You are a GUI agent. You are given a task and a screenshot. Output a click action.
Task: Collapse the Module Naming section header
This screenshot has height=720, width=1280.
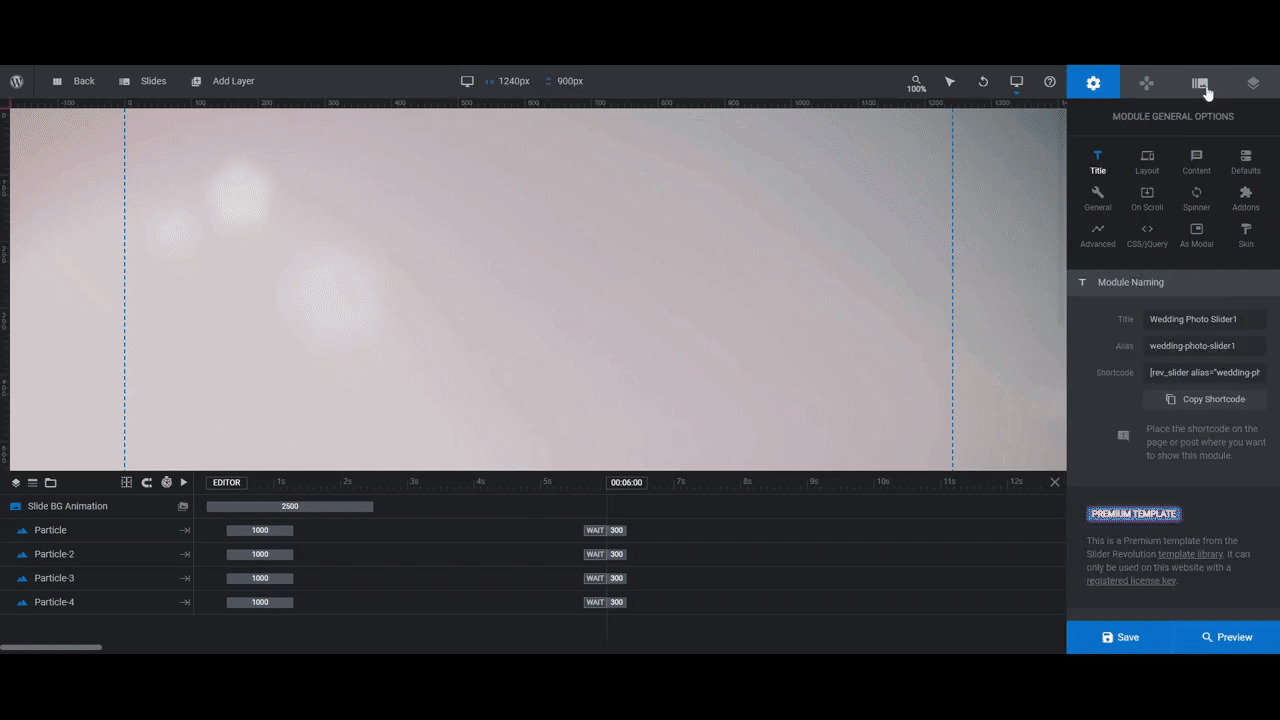pos(1173,282)
